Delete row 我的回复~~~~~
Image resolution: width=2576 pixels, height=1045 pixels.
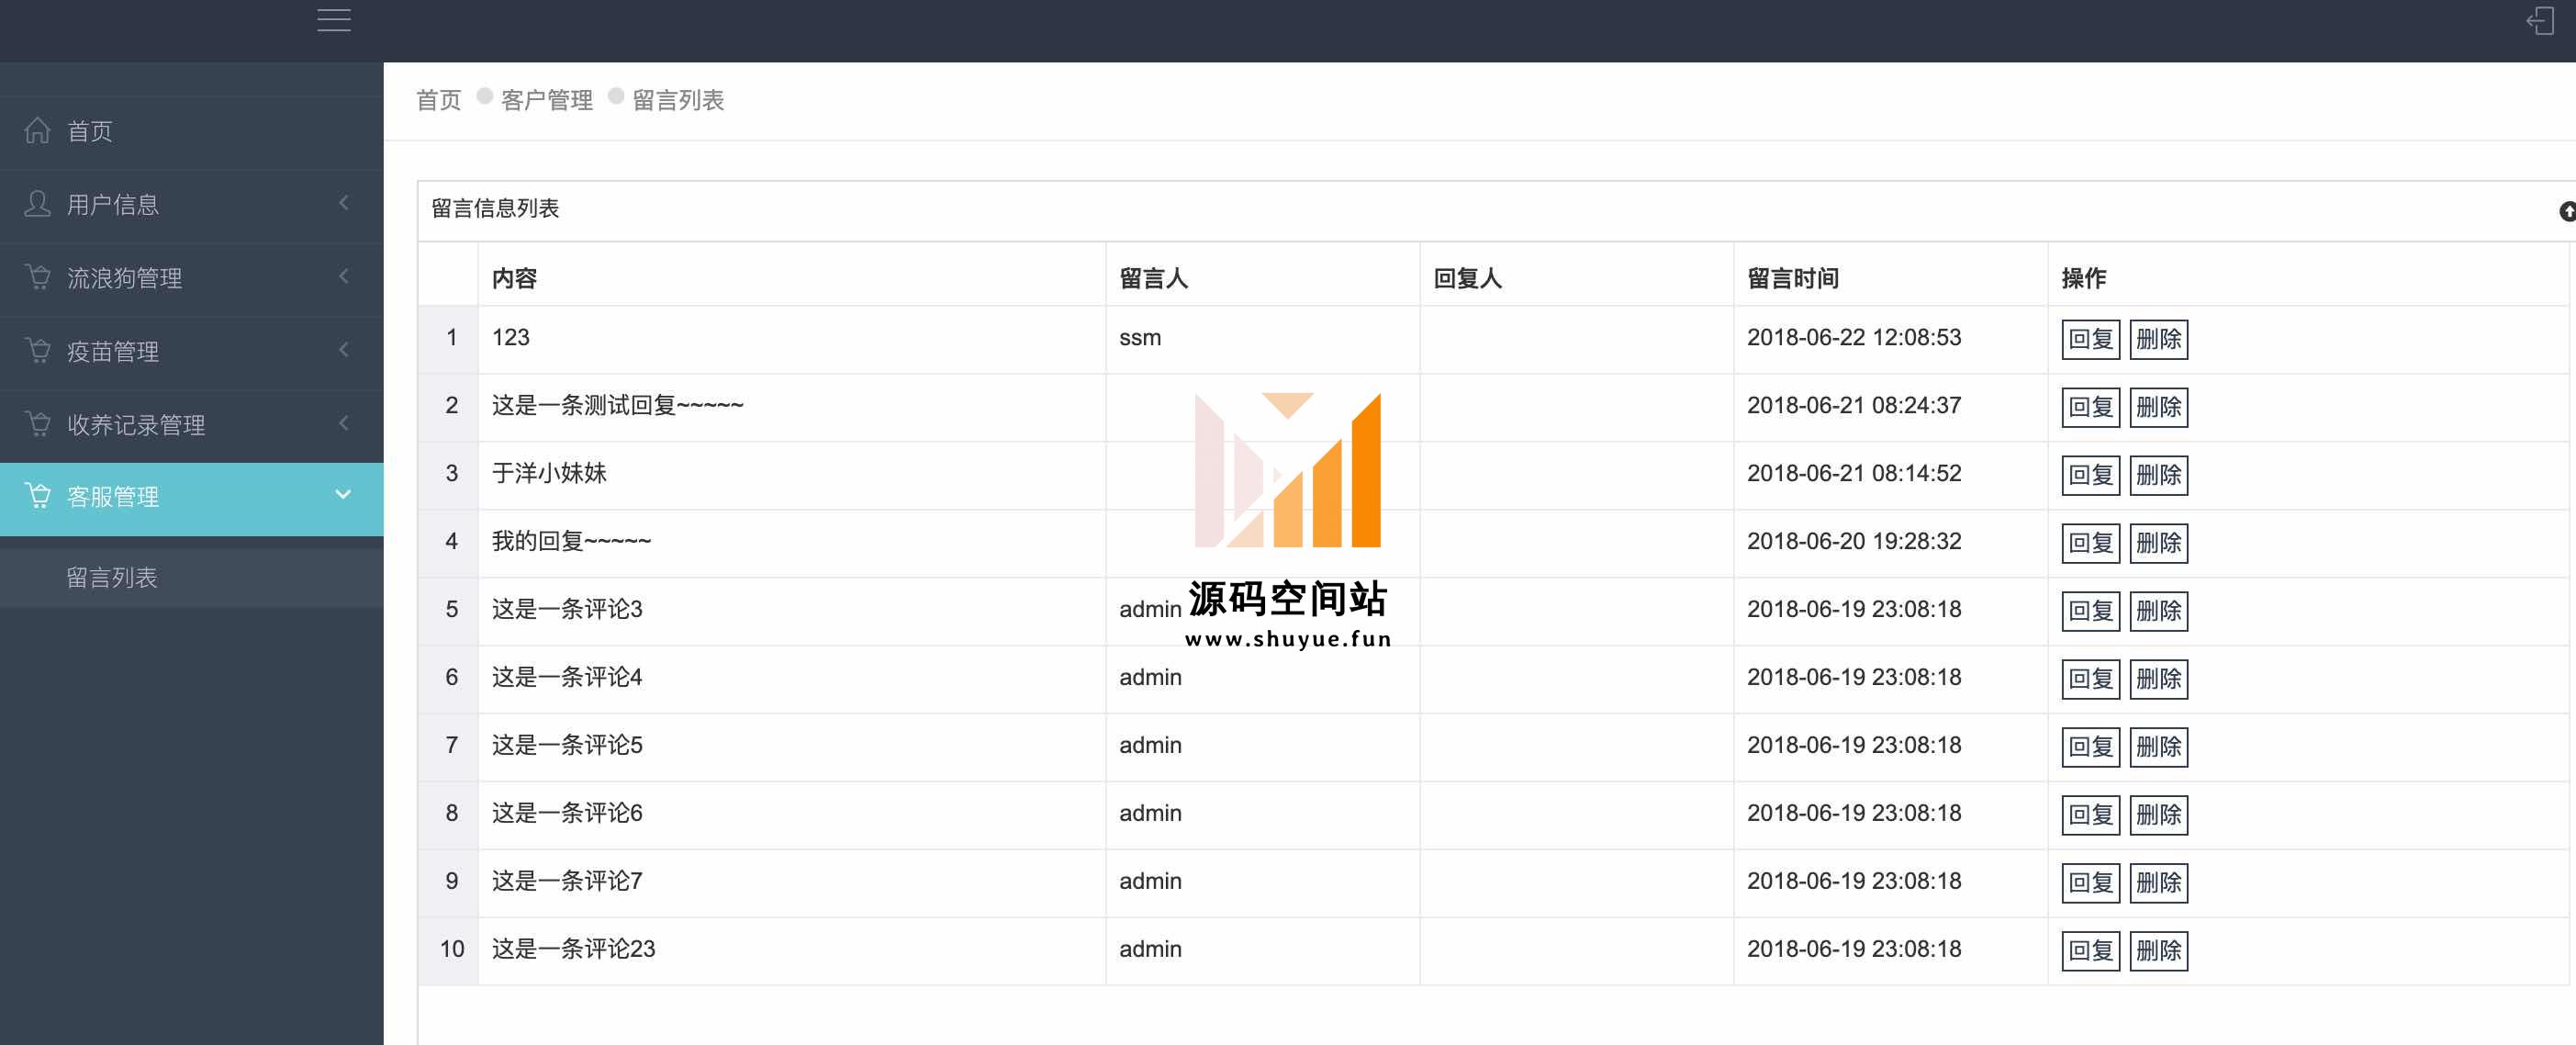pos(2158,543)
